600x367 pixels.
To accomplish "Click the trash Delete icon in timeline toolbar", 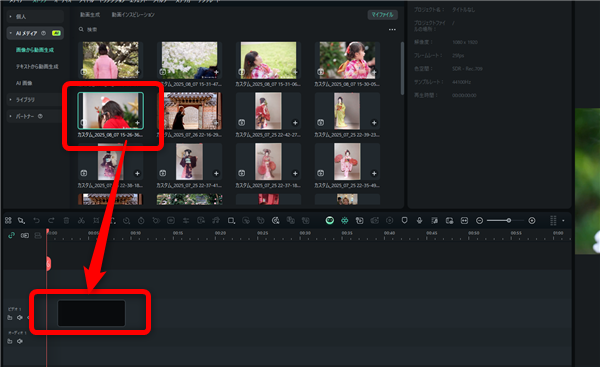I will click(66, 220).
